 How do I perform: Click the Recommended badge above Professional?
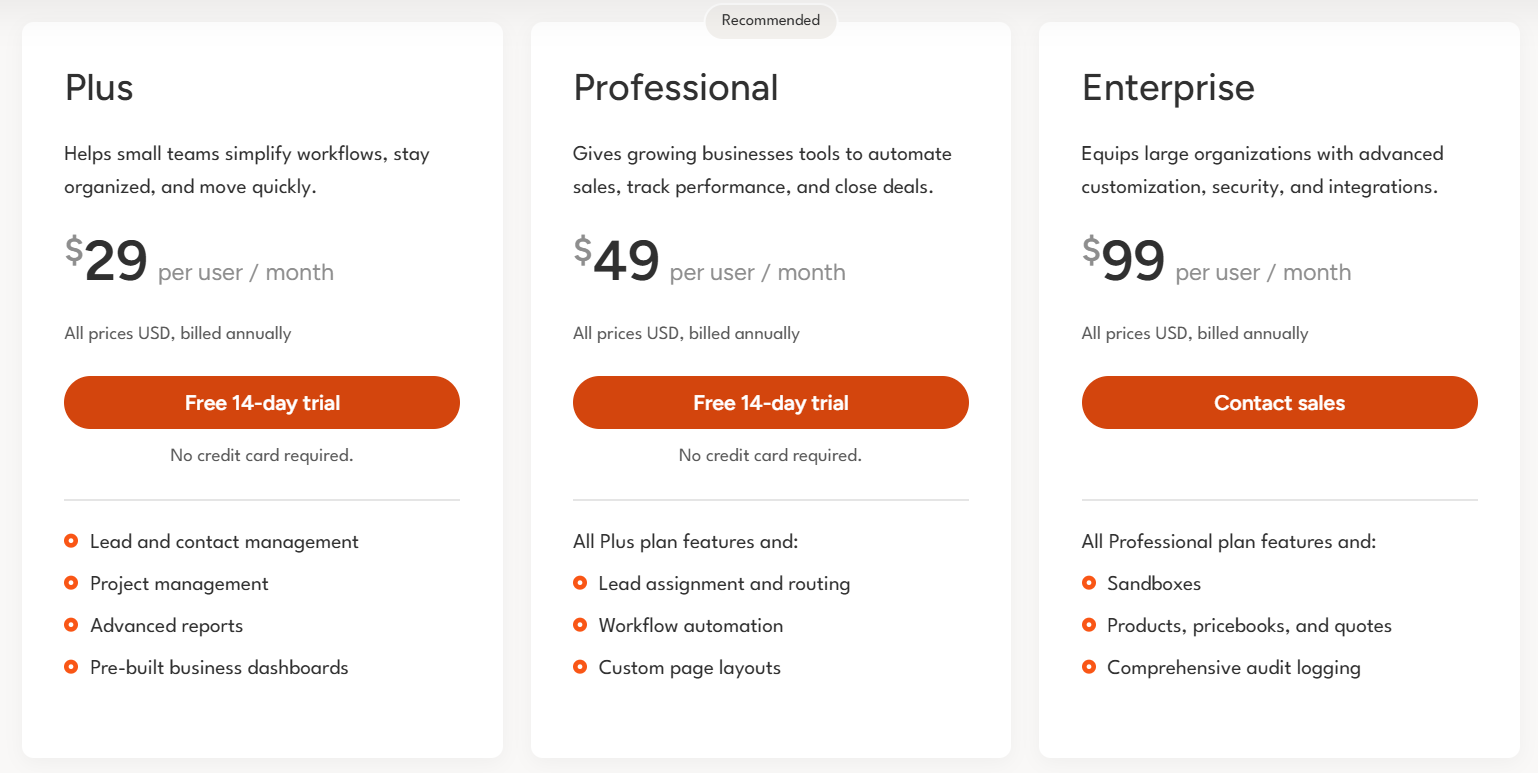[x=770, y=21]
